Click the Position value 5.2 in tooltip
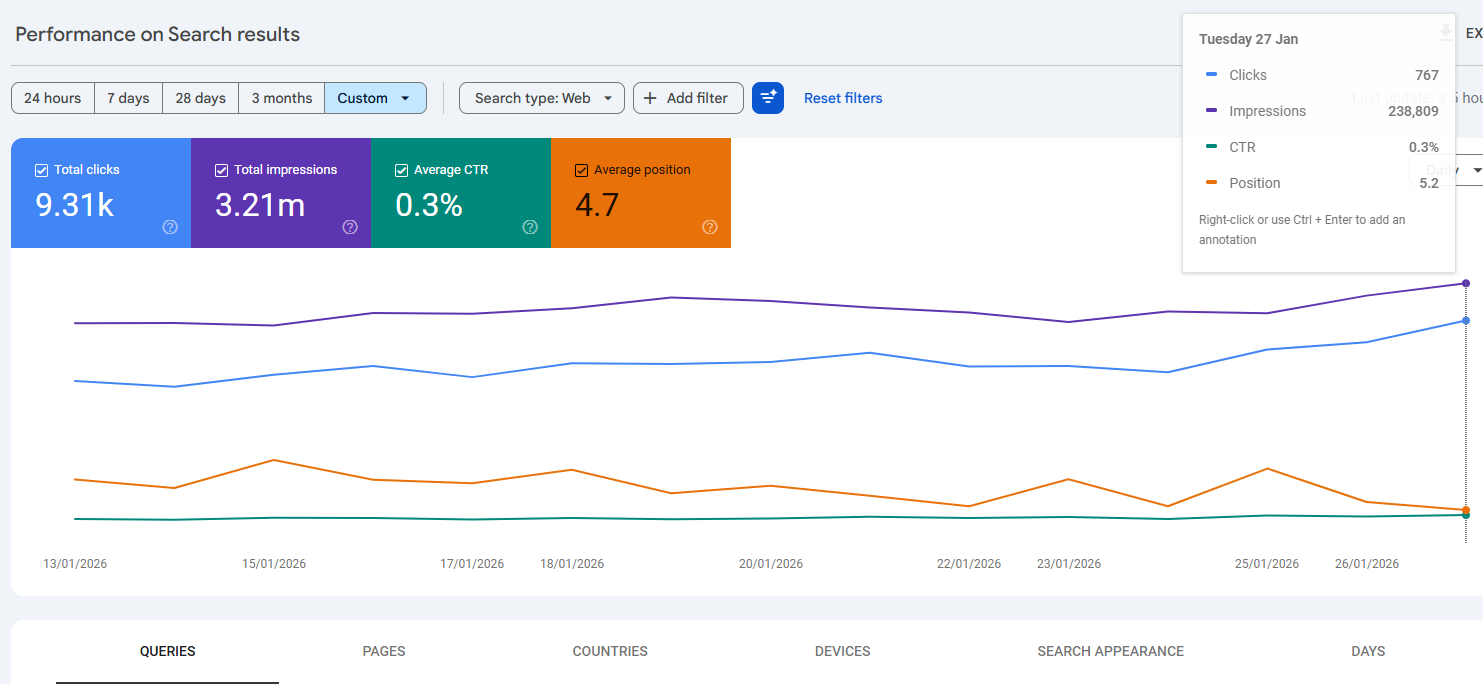The height and width of the screenshot is (684, 1483). tap(1429, 183)
